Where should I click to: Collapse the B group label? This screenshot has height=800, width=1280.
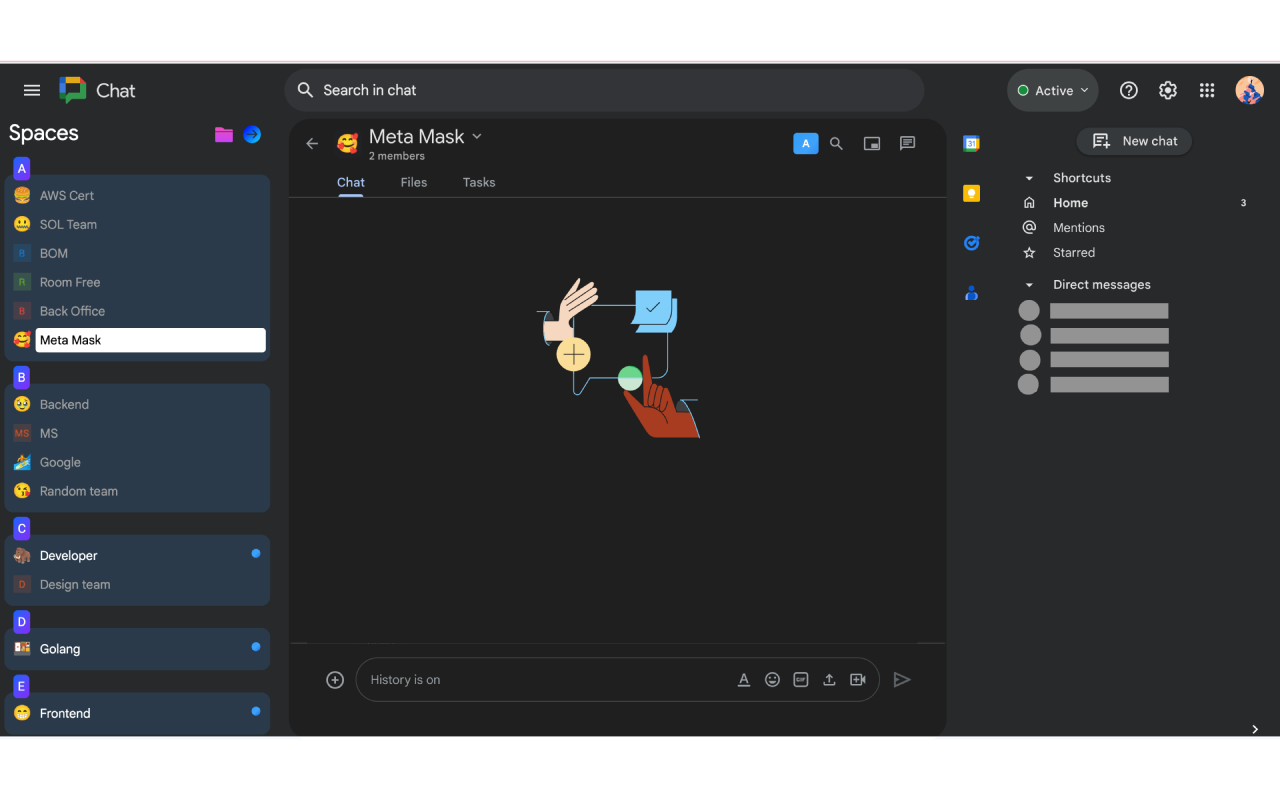(x=22, y=377)
